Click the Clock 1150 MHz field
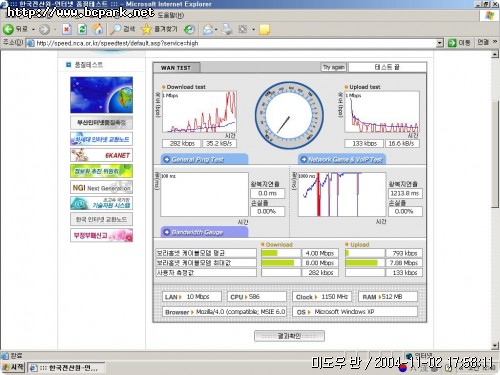 [x=322, y=296]
